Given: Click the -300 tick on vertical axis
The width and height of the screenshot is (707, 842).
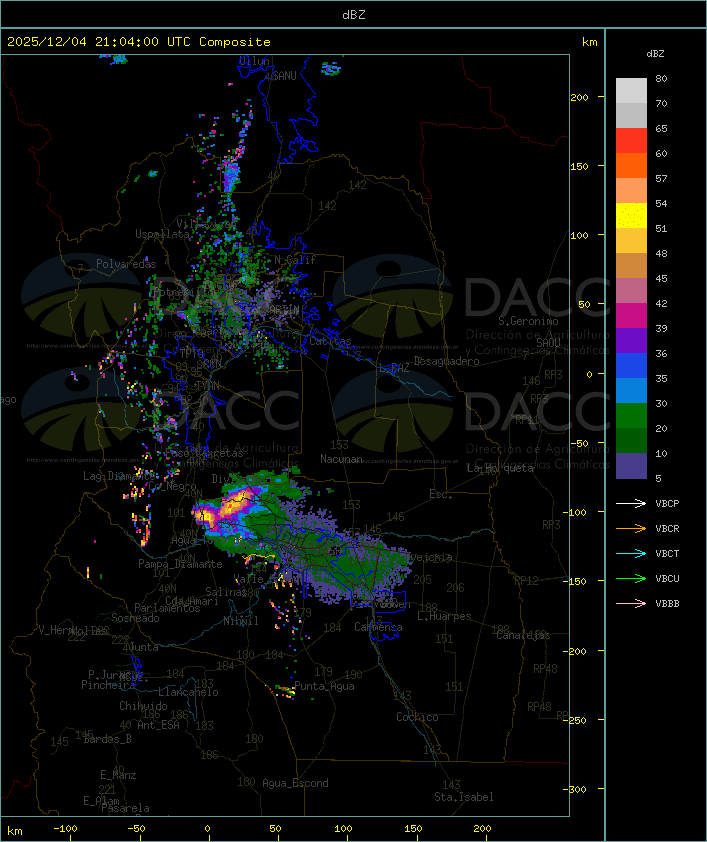Looking at the screenshot, I should [x=577, y=789].
